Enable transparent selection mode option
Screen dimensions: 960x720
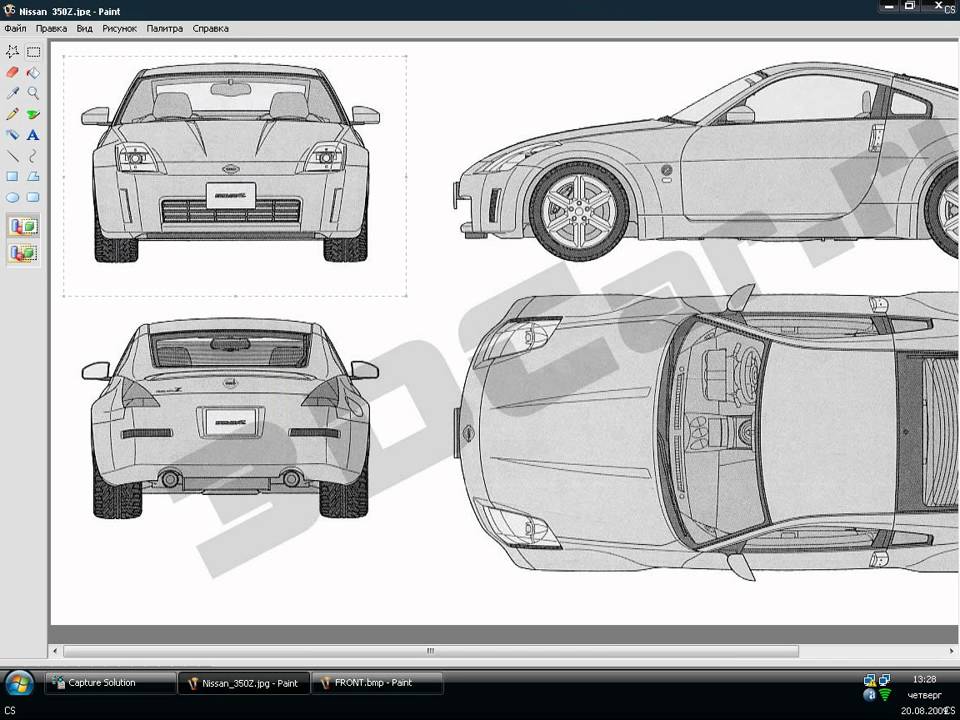tap(23, 252)
